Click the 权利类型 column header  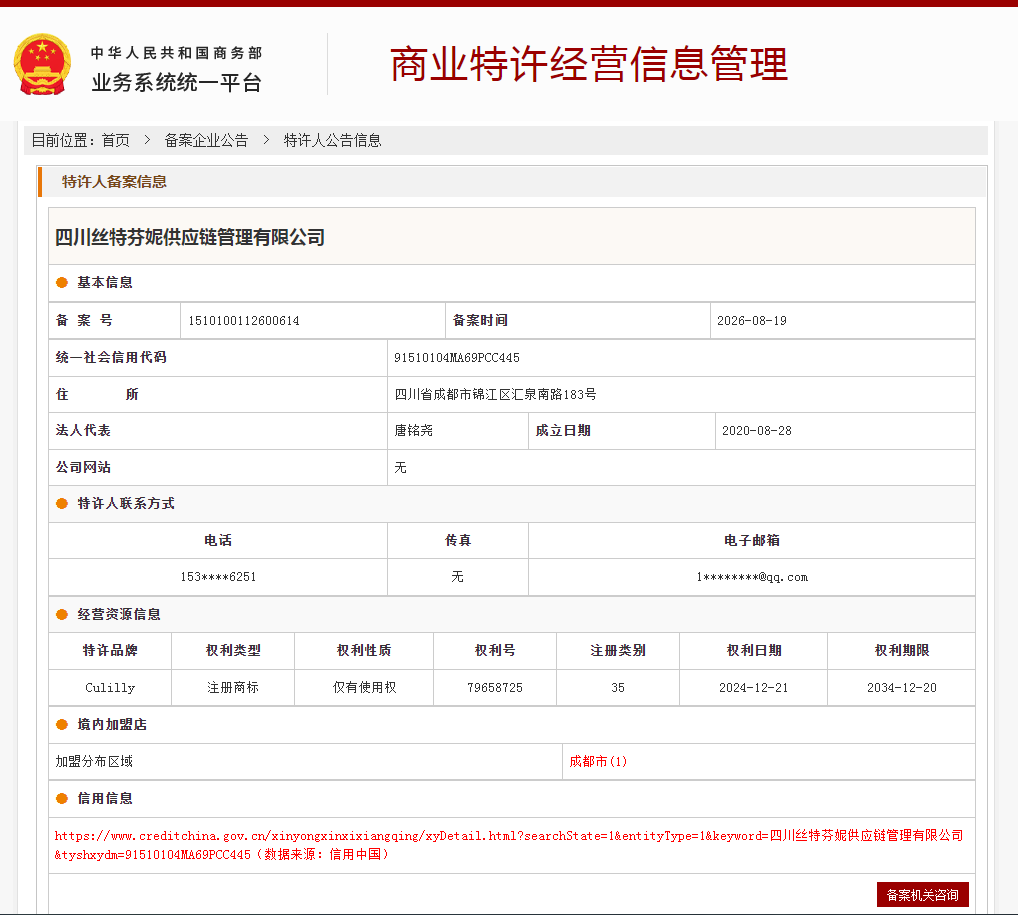coord(233,650)
